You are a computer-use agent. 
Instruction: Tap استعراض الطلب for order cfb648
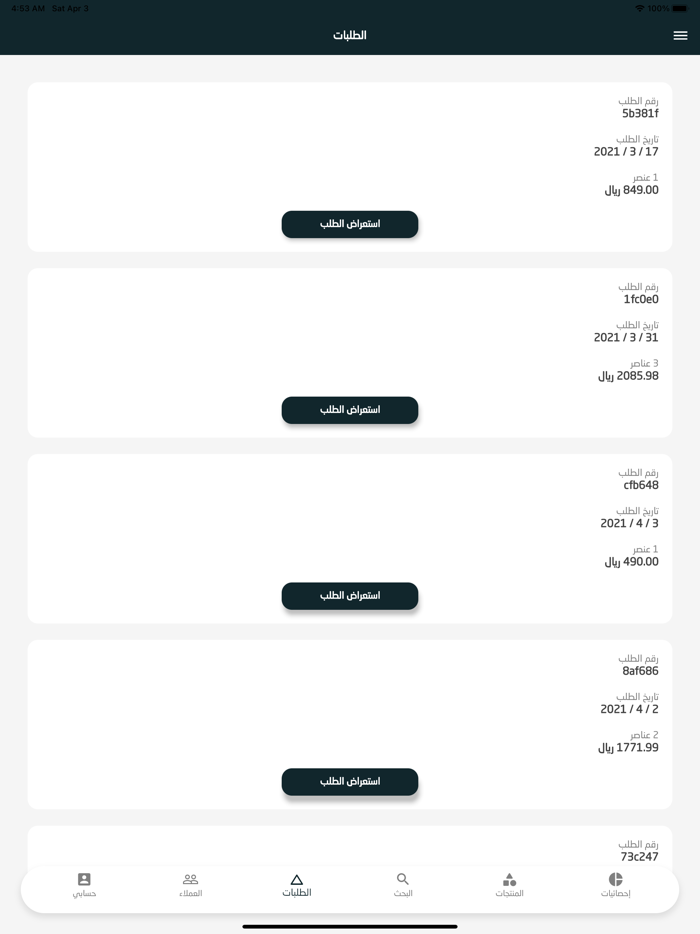350,595
